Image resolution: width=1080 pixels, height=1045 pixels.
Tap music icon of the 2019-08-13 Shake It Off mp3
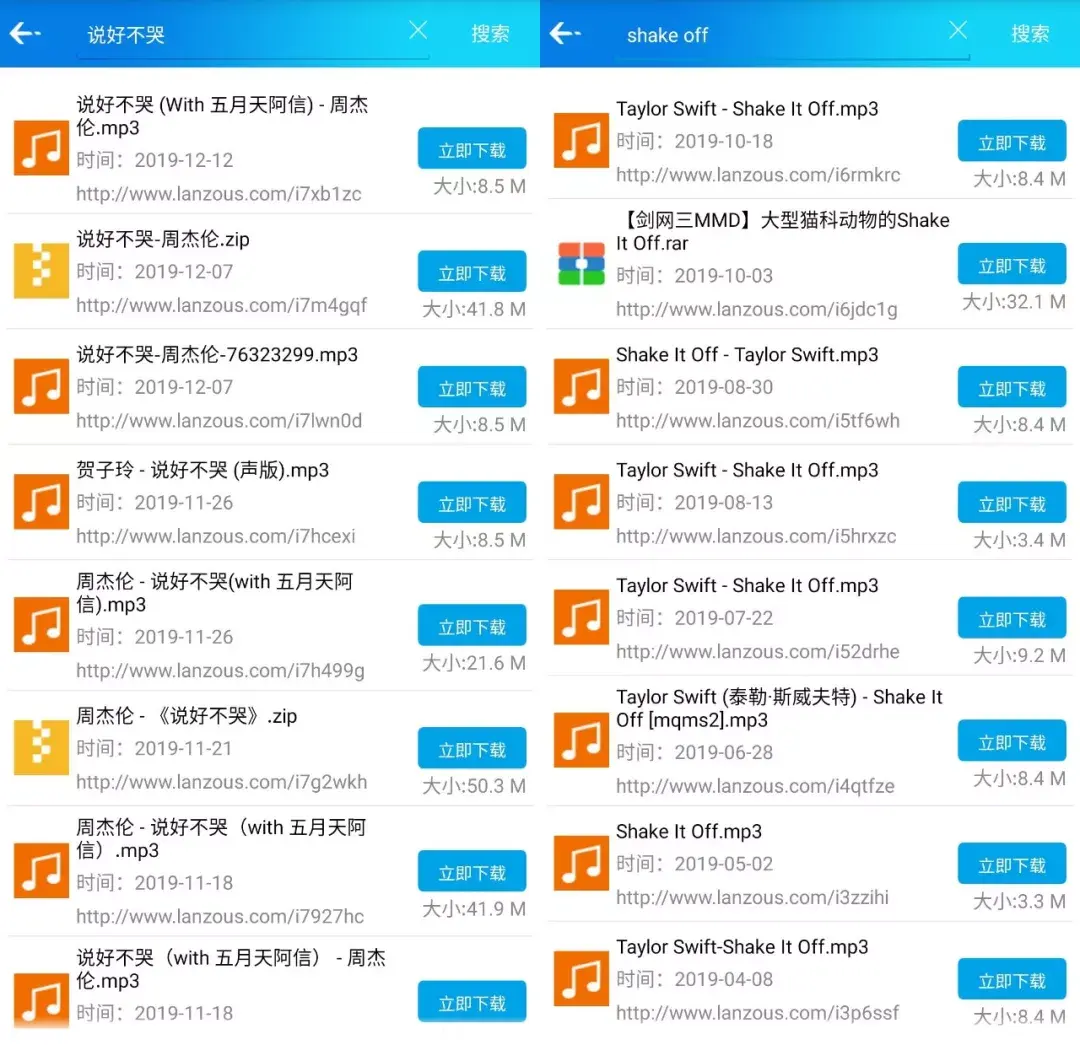coord(581,501)
